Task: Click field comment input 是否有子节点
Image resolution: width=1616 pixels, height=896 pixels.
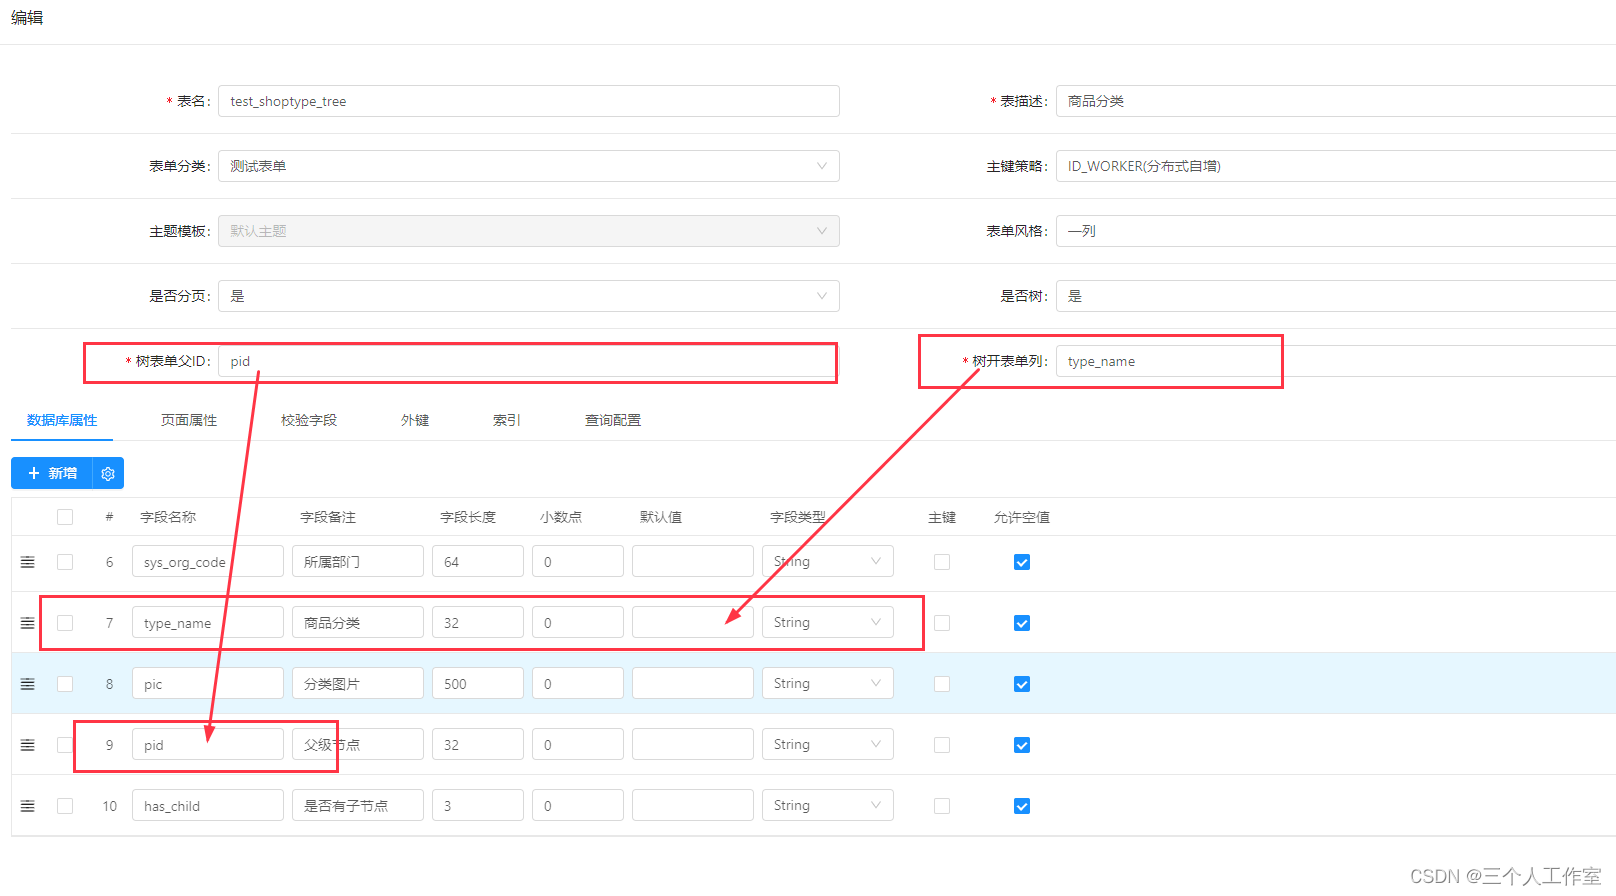Action: [358, 805]
